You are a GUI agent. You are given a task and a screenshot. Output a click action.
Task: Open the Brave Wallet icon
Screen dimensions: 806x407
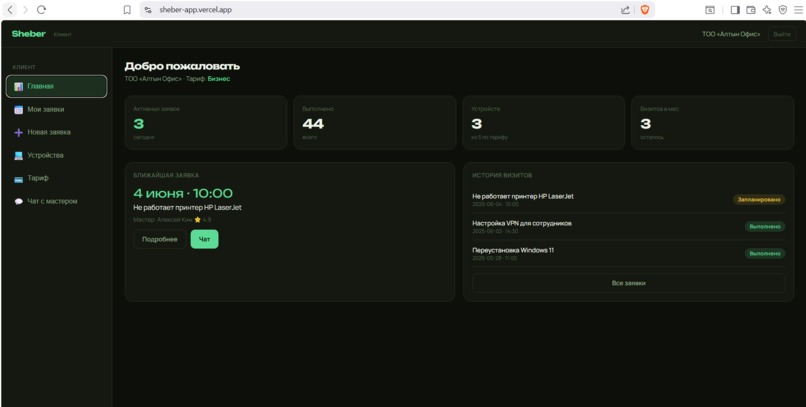click(x=751, y=10)
